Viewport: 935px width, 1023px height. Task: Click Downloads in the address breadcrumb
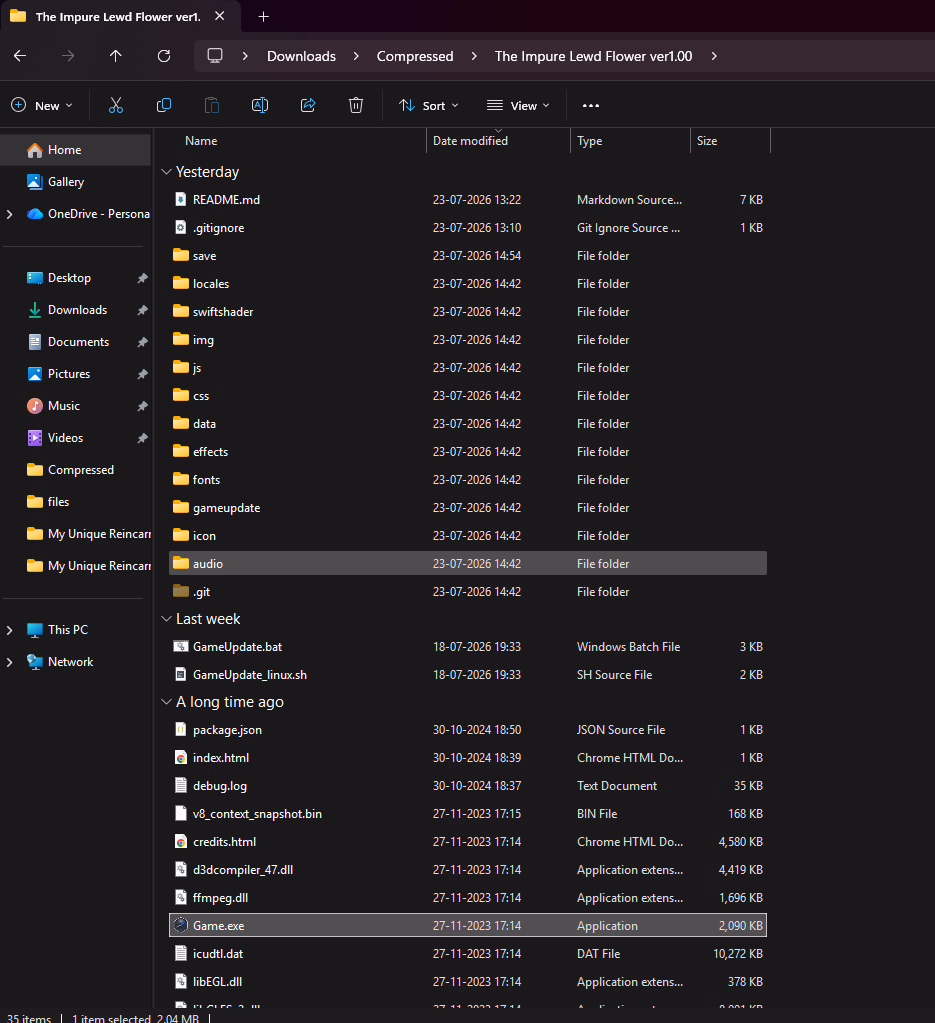click(x=301, y=56)
